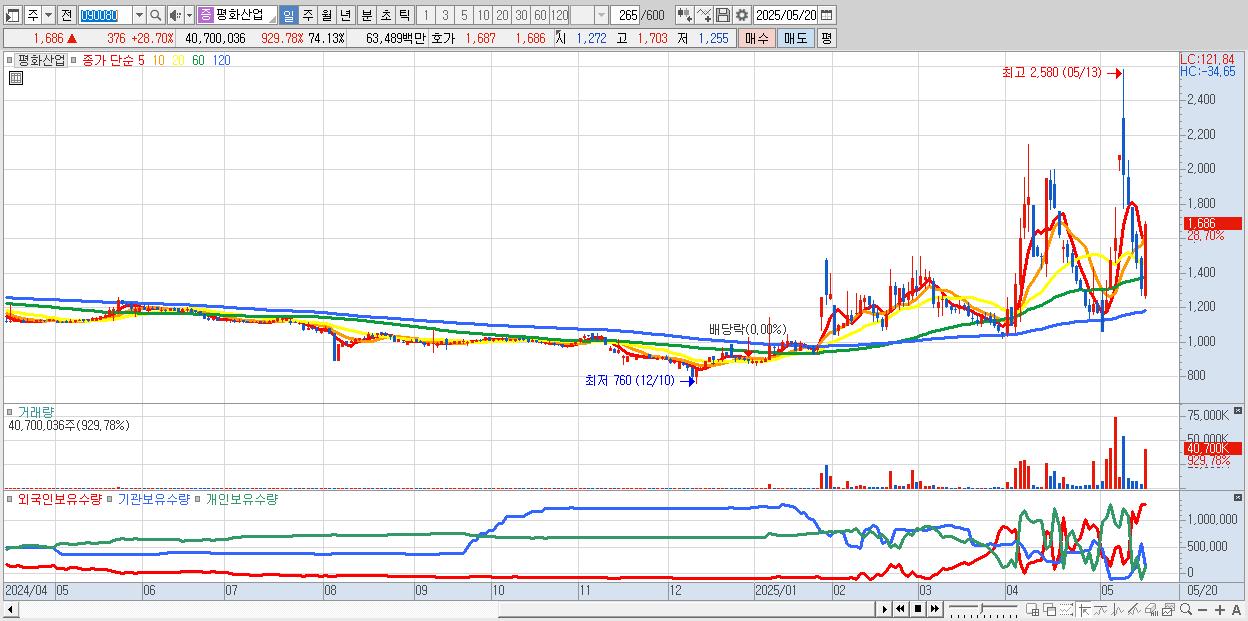Click the compare charts icon with dropdown
This screenshot has width=1248, height=621.
[684, 15]
